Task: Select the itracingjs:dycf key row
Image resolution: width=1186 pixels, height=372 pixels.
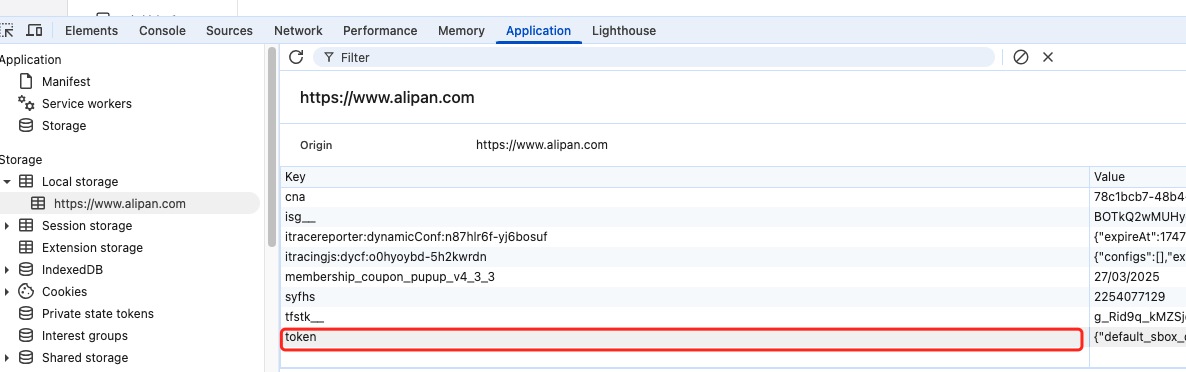Action: (685, 257)
